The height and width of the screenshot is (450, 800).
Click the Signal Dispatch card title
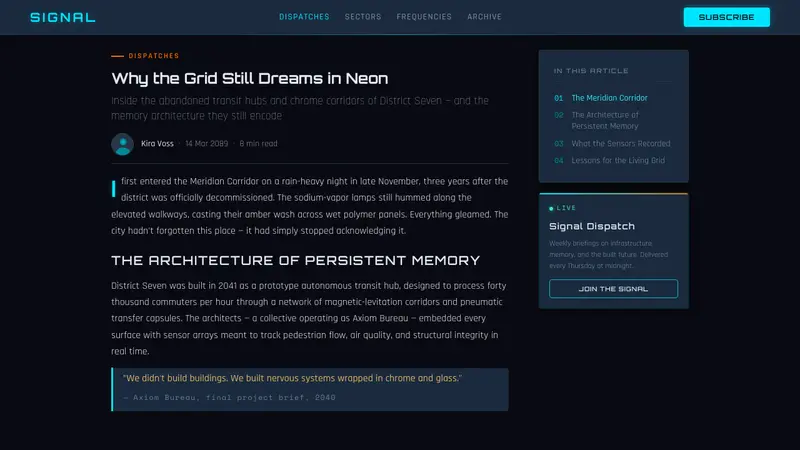tap(592, 226)
